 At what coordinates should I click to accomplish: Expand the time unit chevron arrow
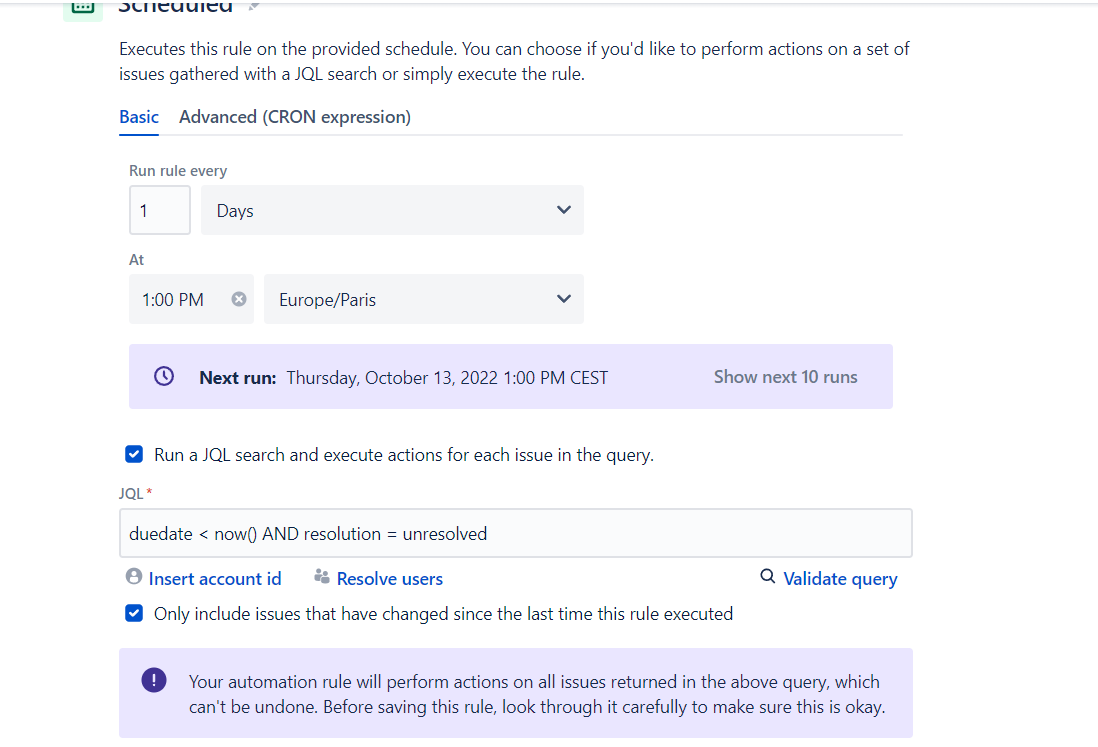point(564,210)
